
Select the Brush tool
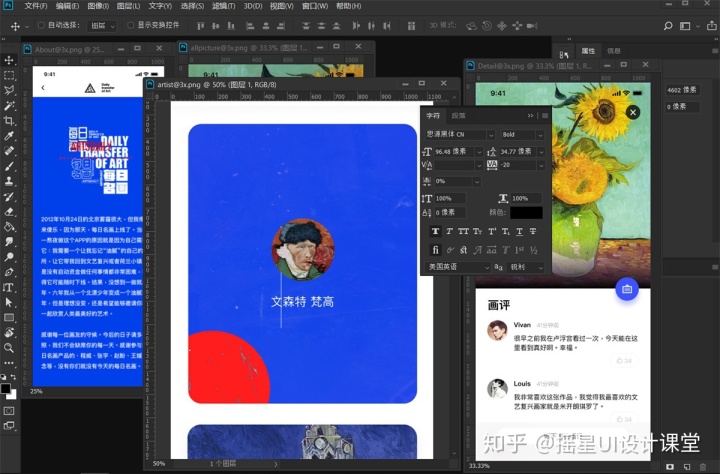tap(9, 166)
